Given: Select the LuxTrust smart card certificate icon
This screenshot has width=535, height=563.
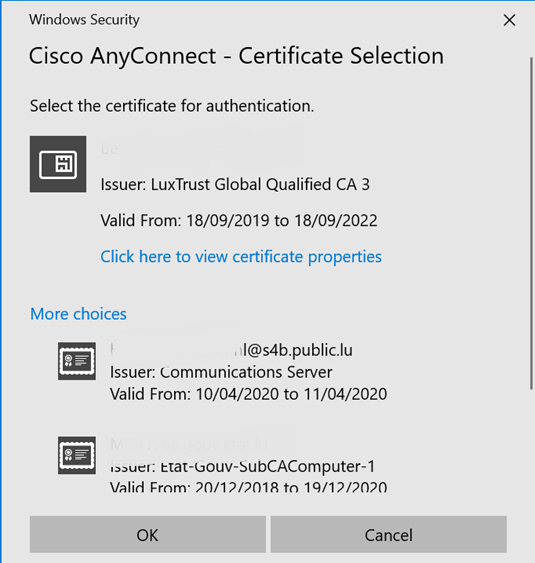Looking at the screenshot, I should (58, 164).
